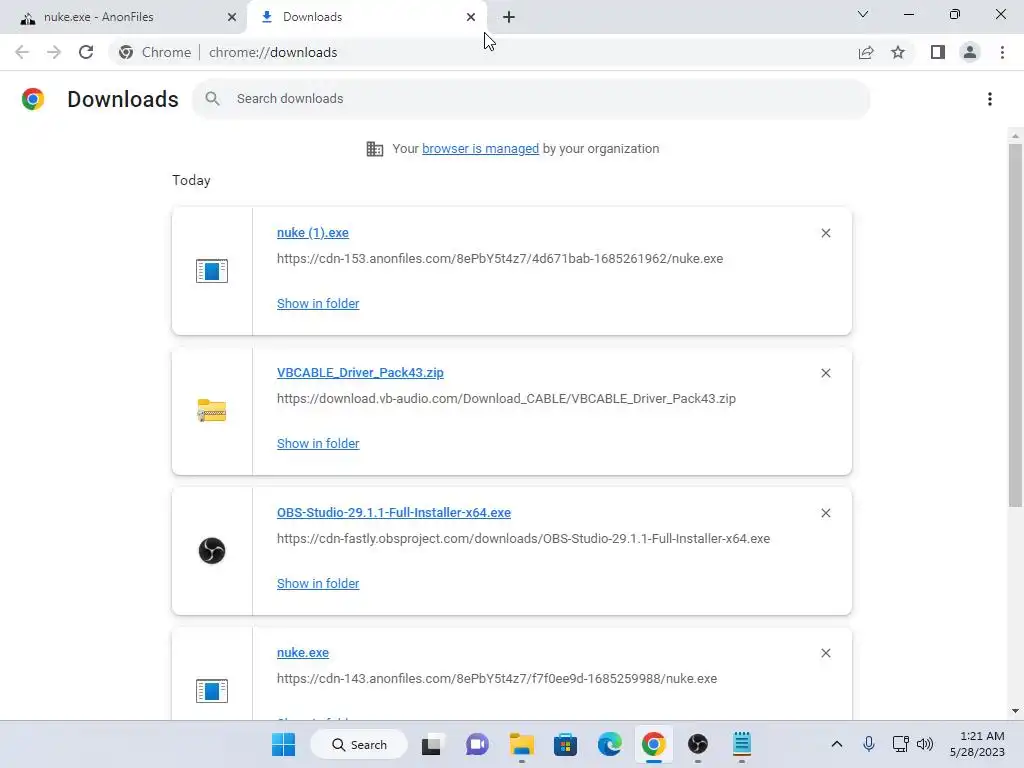
Task: Close the Downloads tab
Action: click(471, 17)
